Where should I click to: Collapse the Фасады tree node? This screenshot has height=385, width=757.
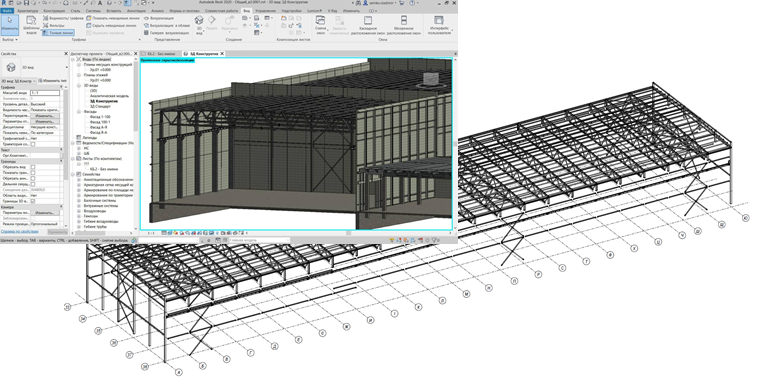tap(79, 112)
